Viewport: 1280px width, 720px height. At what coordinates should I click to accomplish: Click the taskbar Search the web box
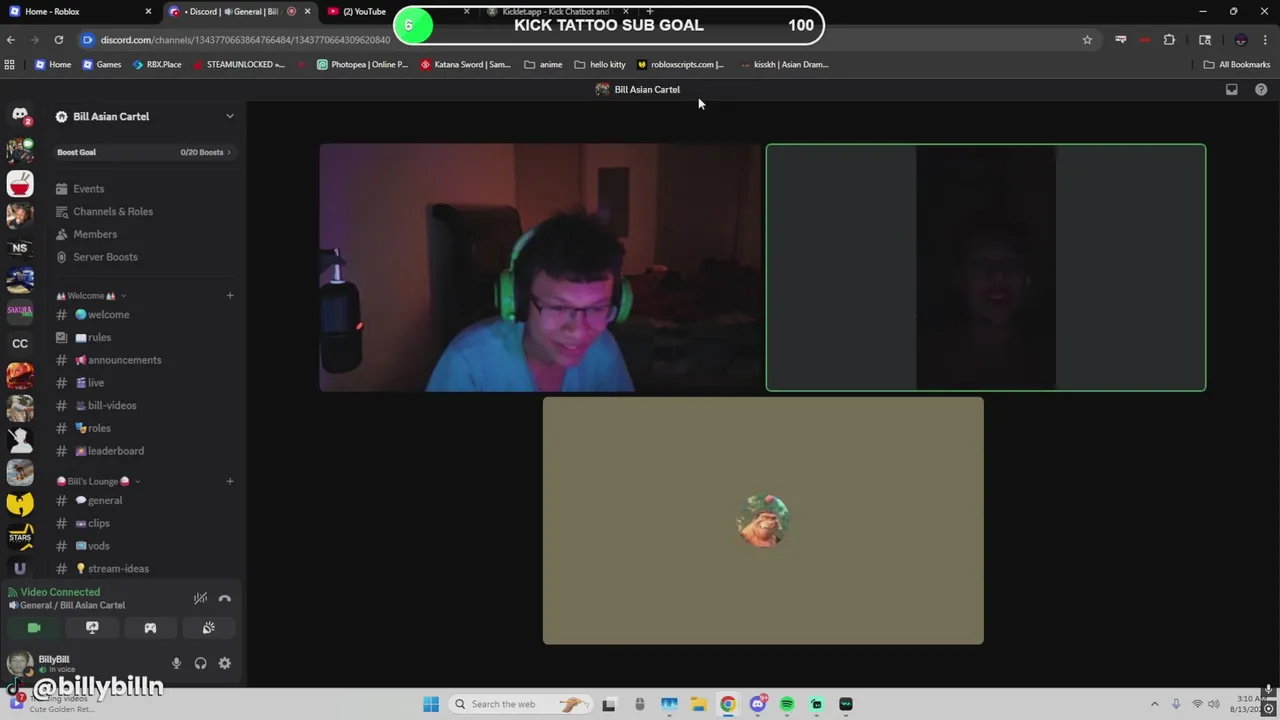coord(520,704)
